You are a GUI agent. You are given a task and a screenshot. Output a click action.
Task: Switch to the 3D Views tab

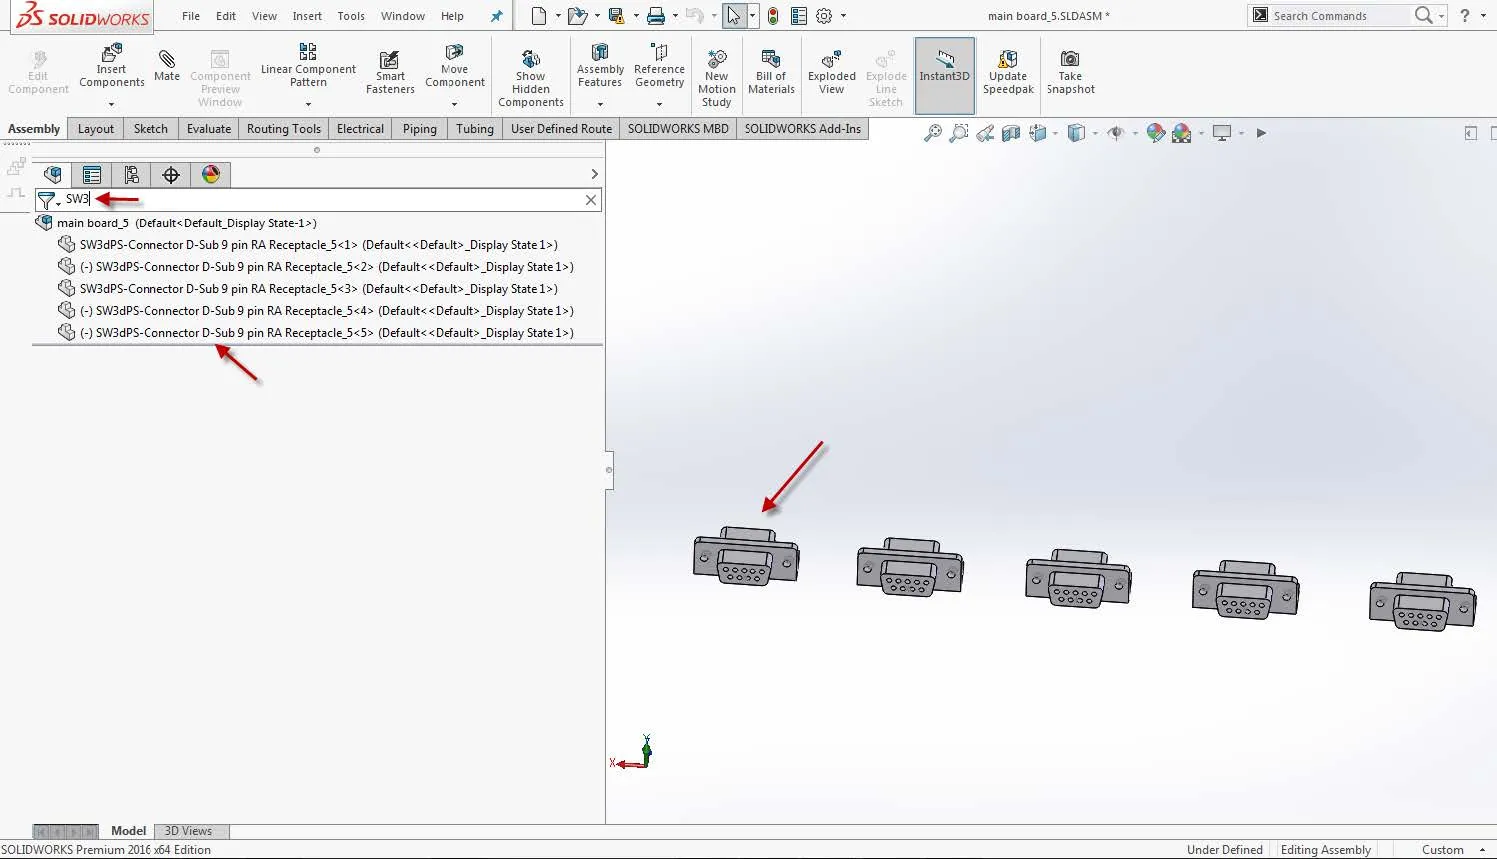(188, 831)
